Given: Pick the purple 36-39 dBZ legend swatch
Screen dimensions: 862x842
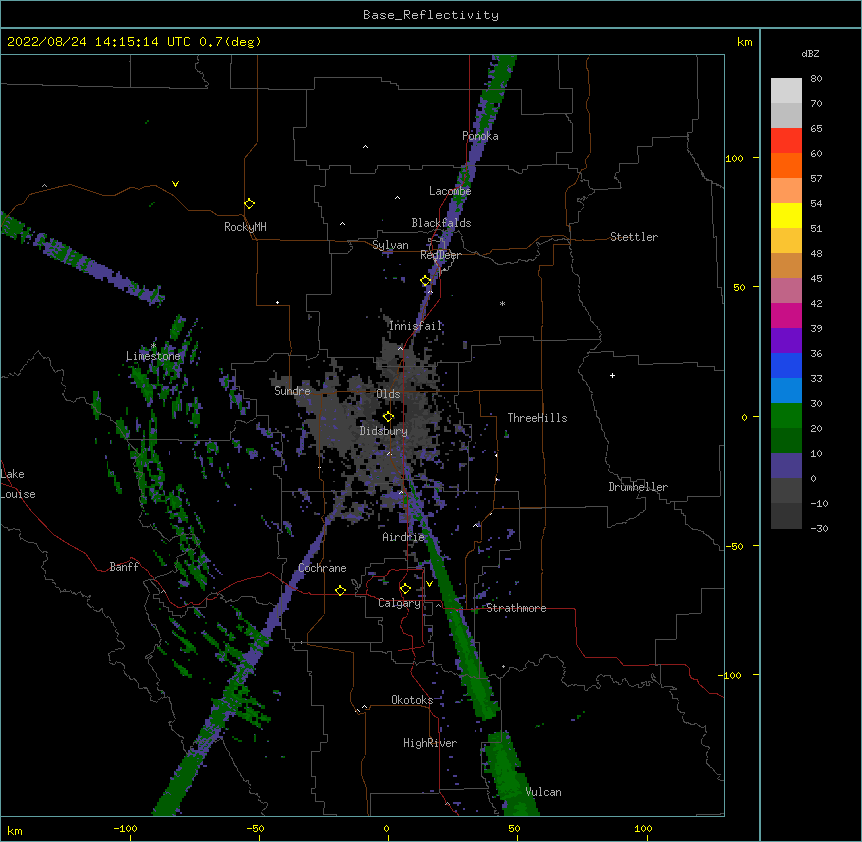Looking at the screenshot, I should [786, 341].
